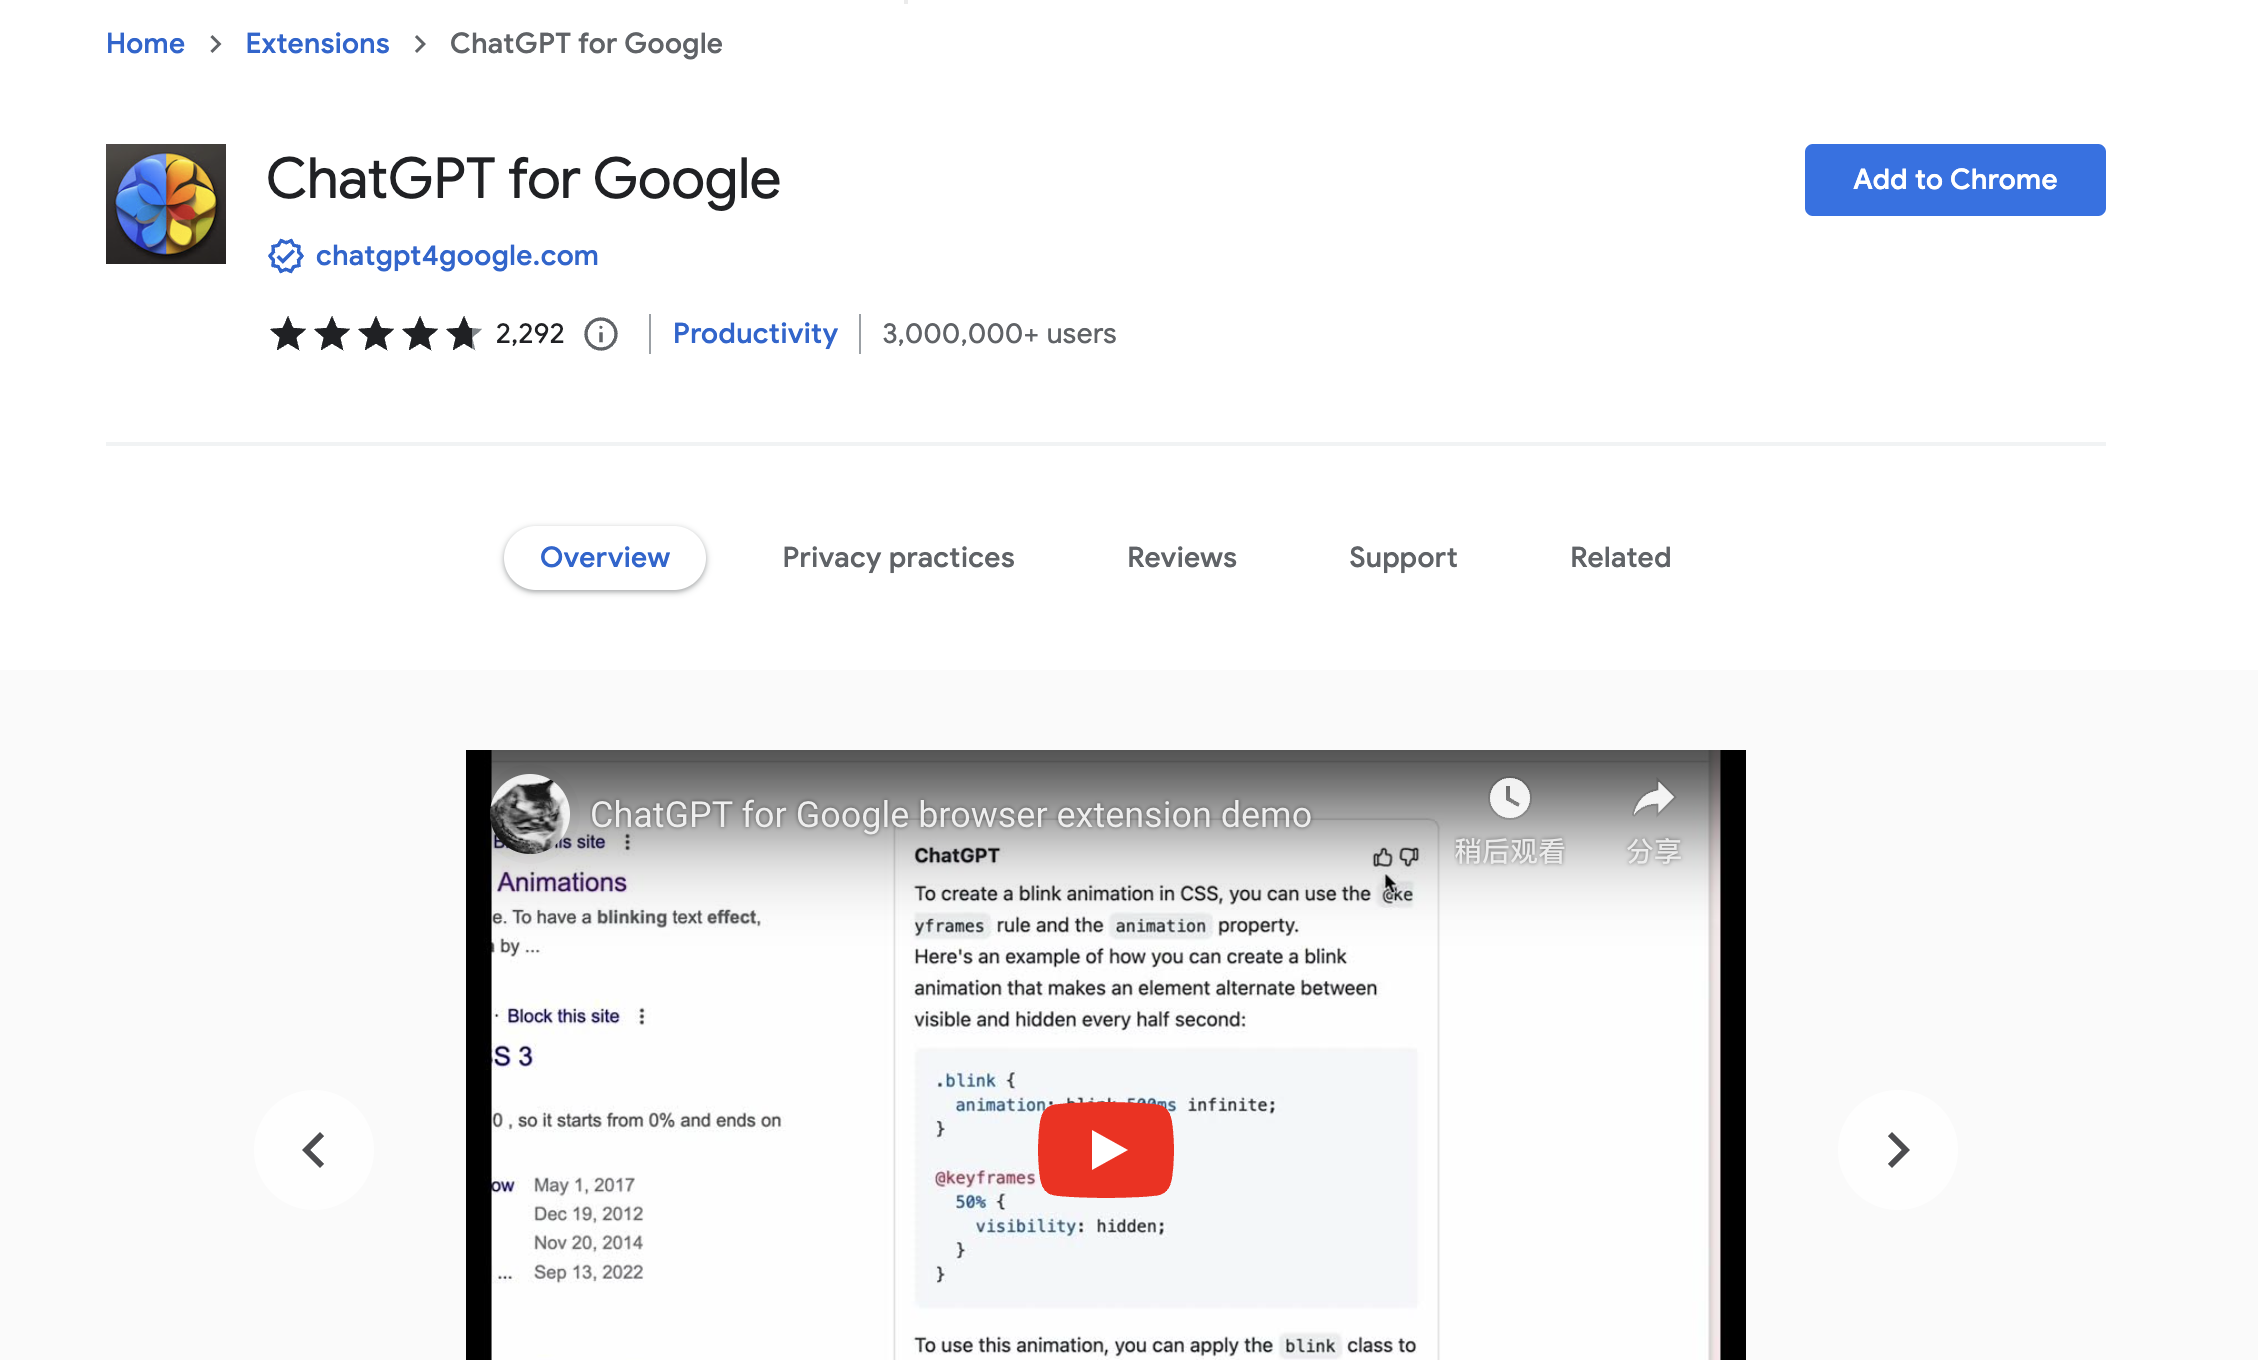Click the thumbs down icon on ChatGPT panel

click(x=1405, y=855)
